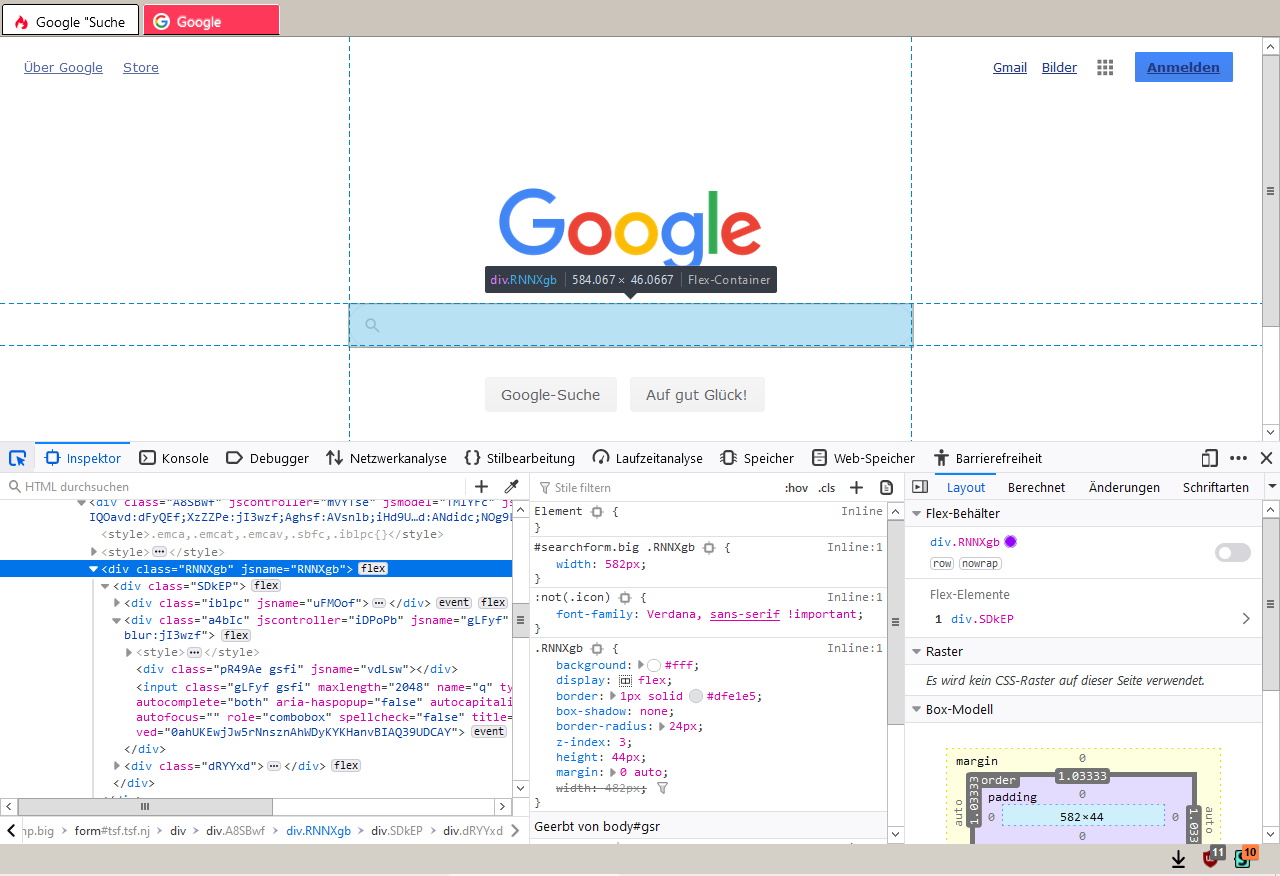Screen dimensions: 1280x876
Task: Open the DevTools three-dots options menu
Action: pos(1238,458)
